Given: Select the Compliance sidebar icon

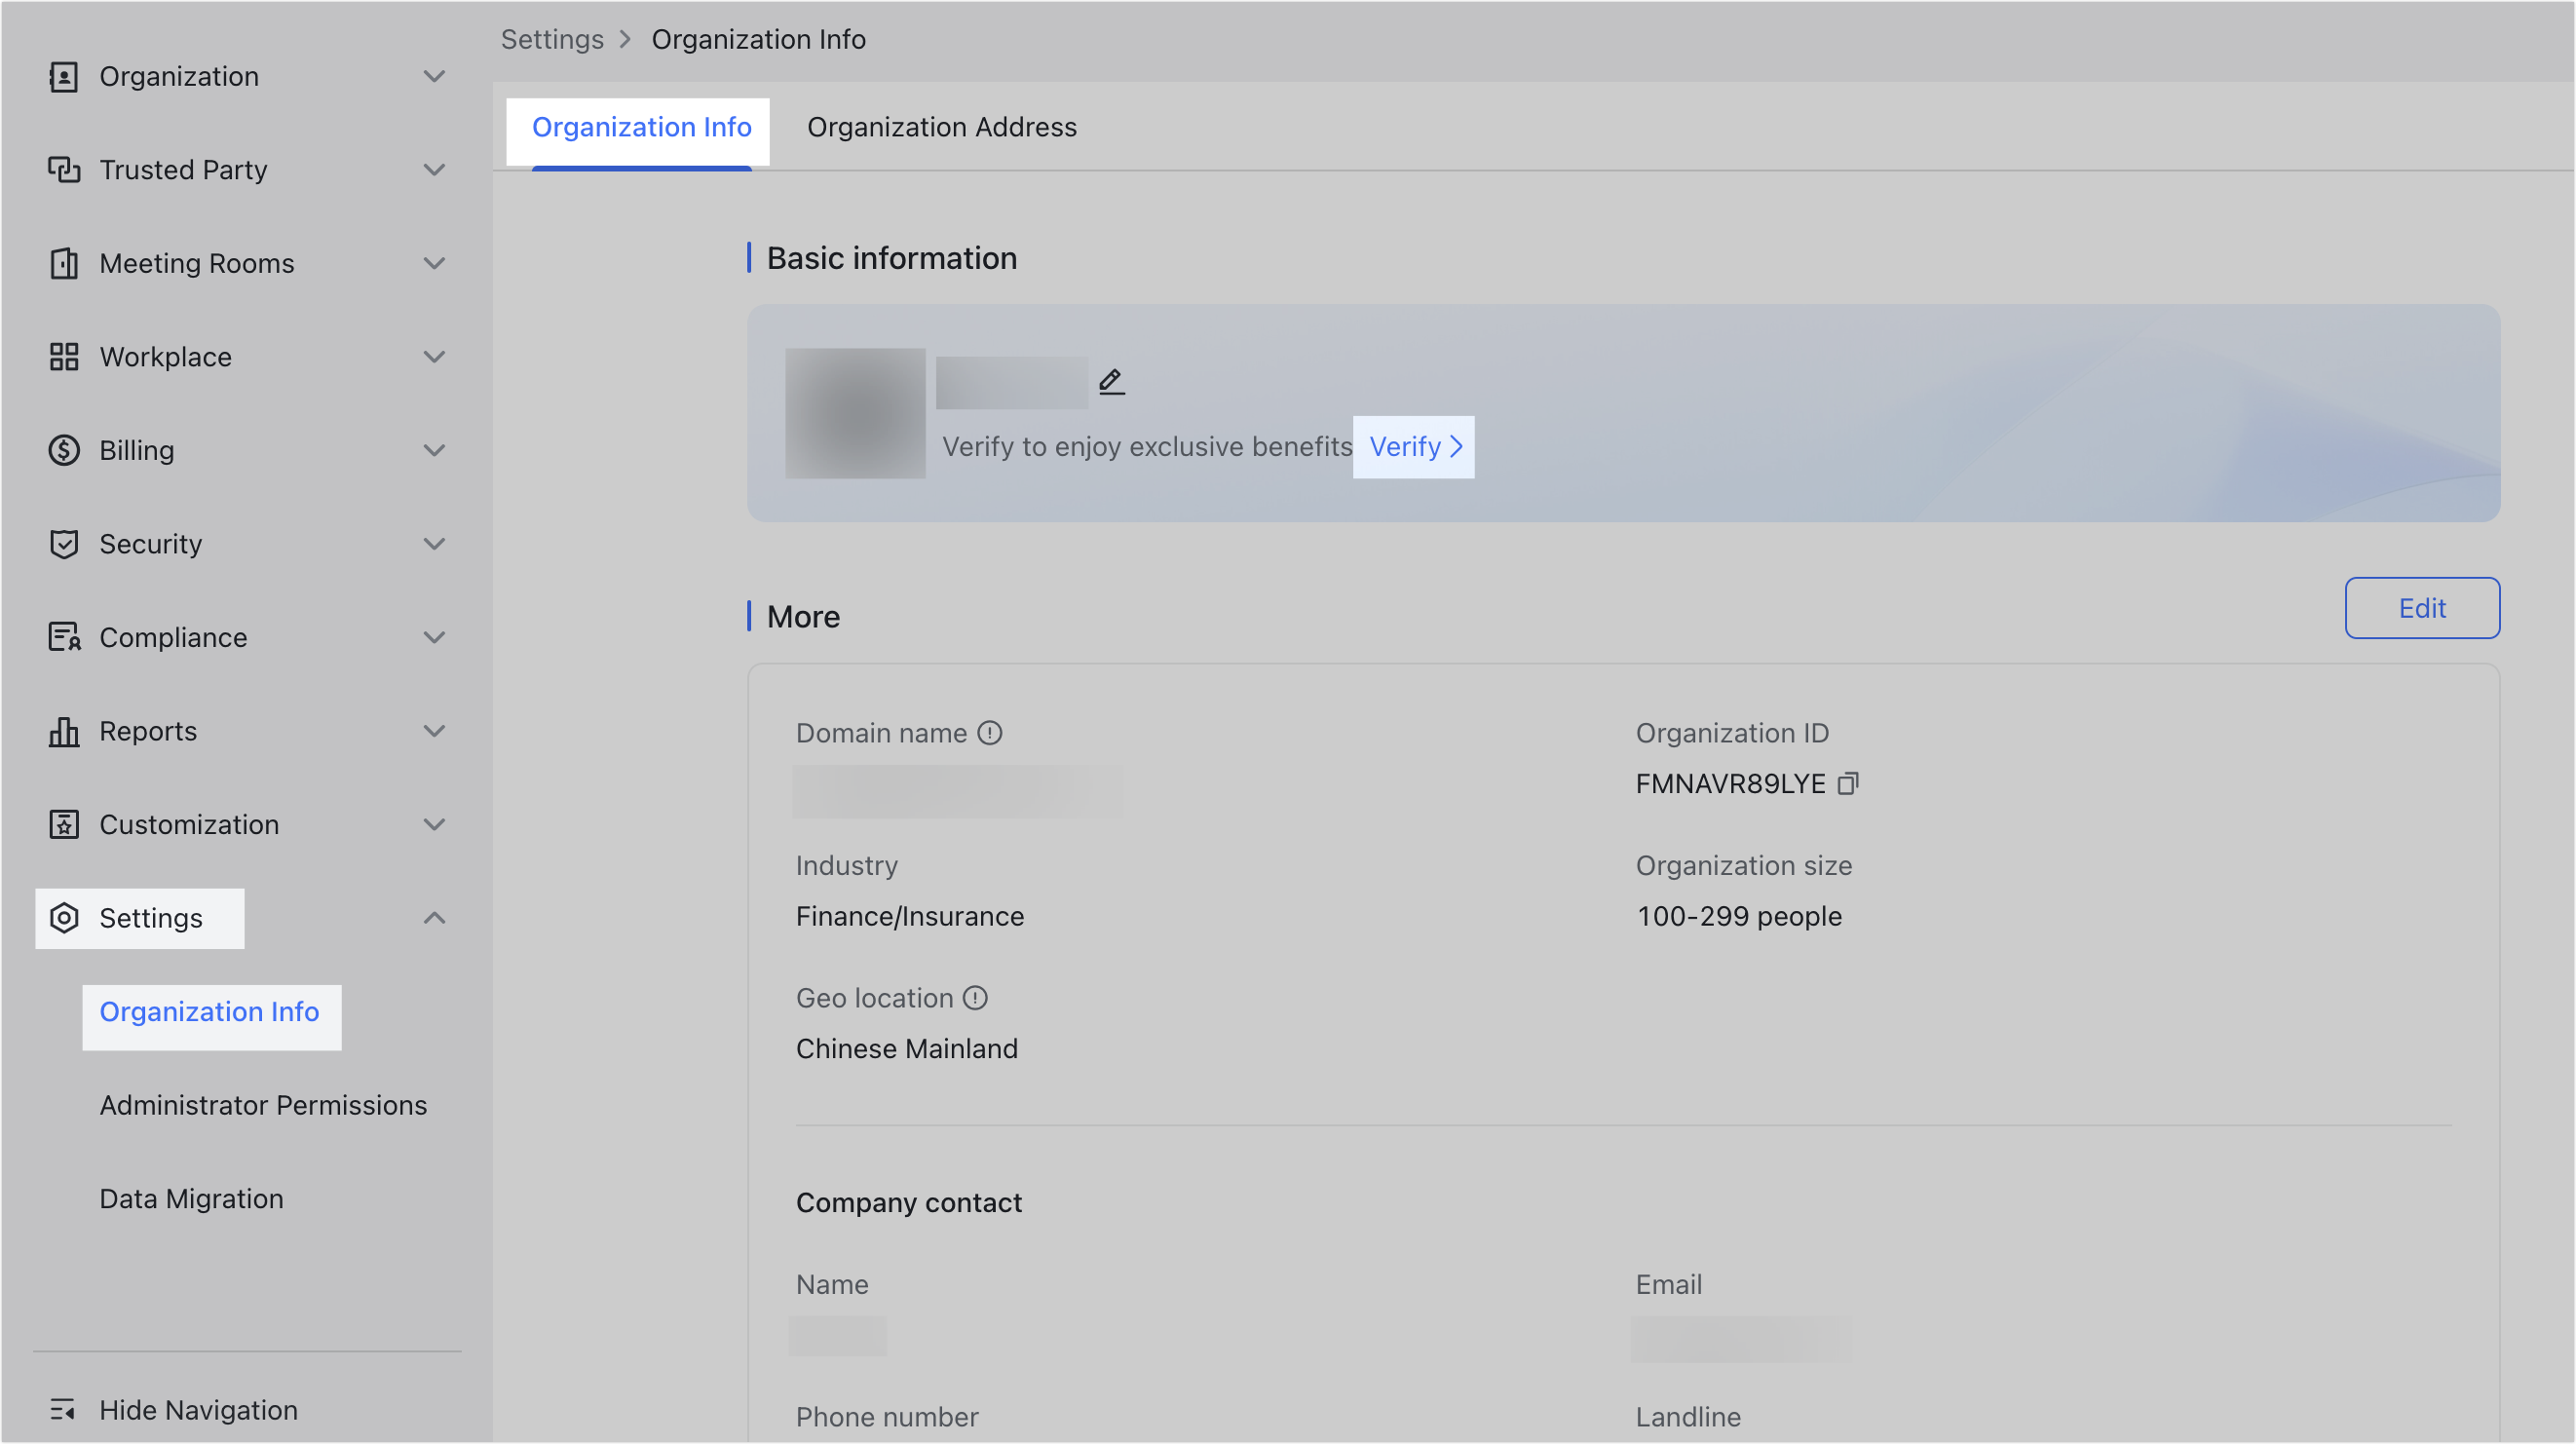Looking at the screenshot, I should pyautogui.click(x=64, y=637).
